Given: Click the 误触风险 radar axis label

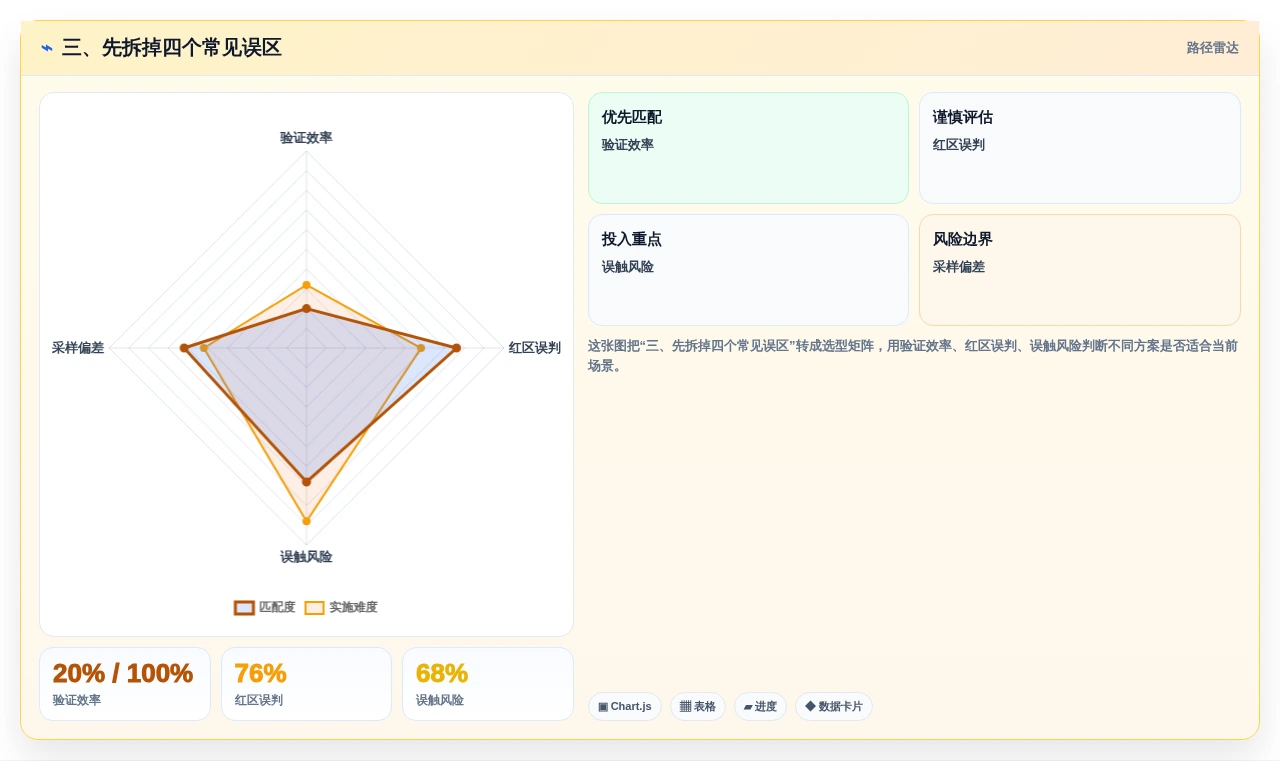Looking at the screenshot, I should pyautogui.click(x=306, y=557).
